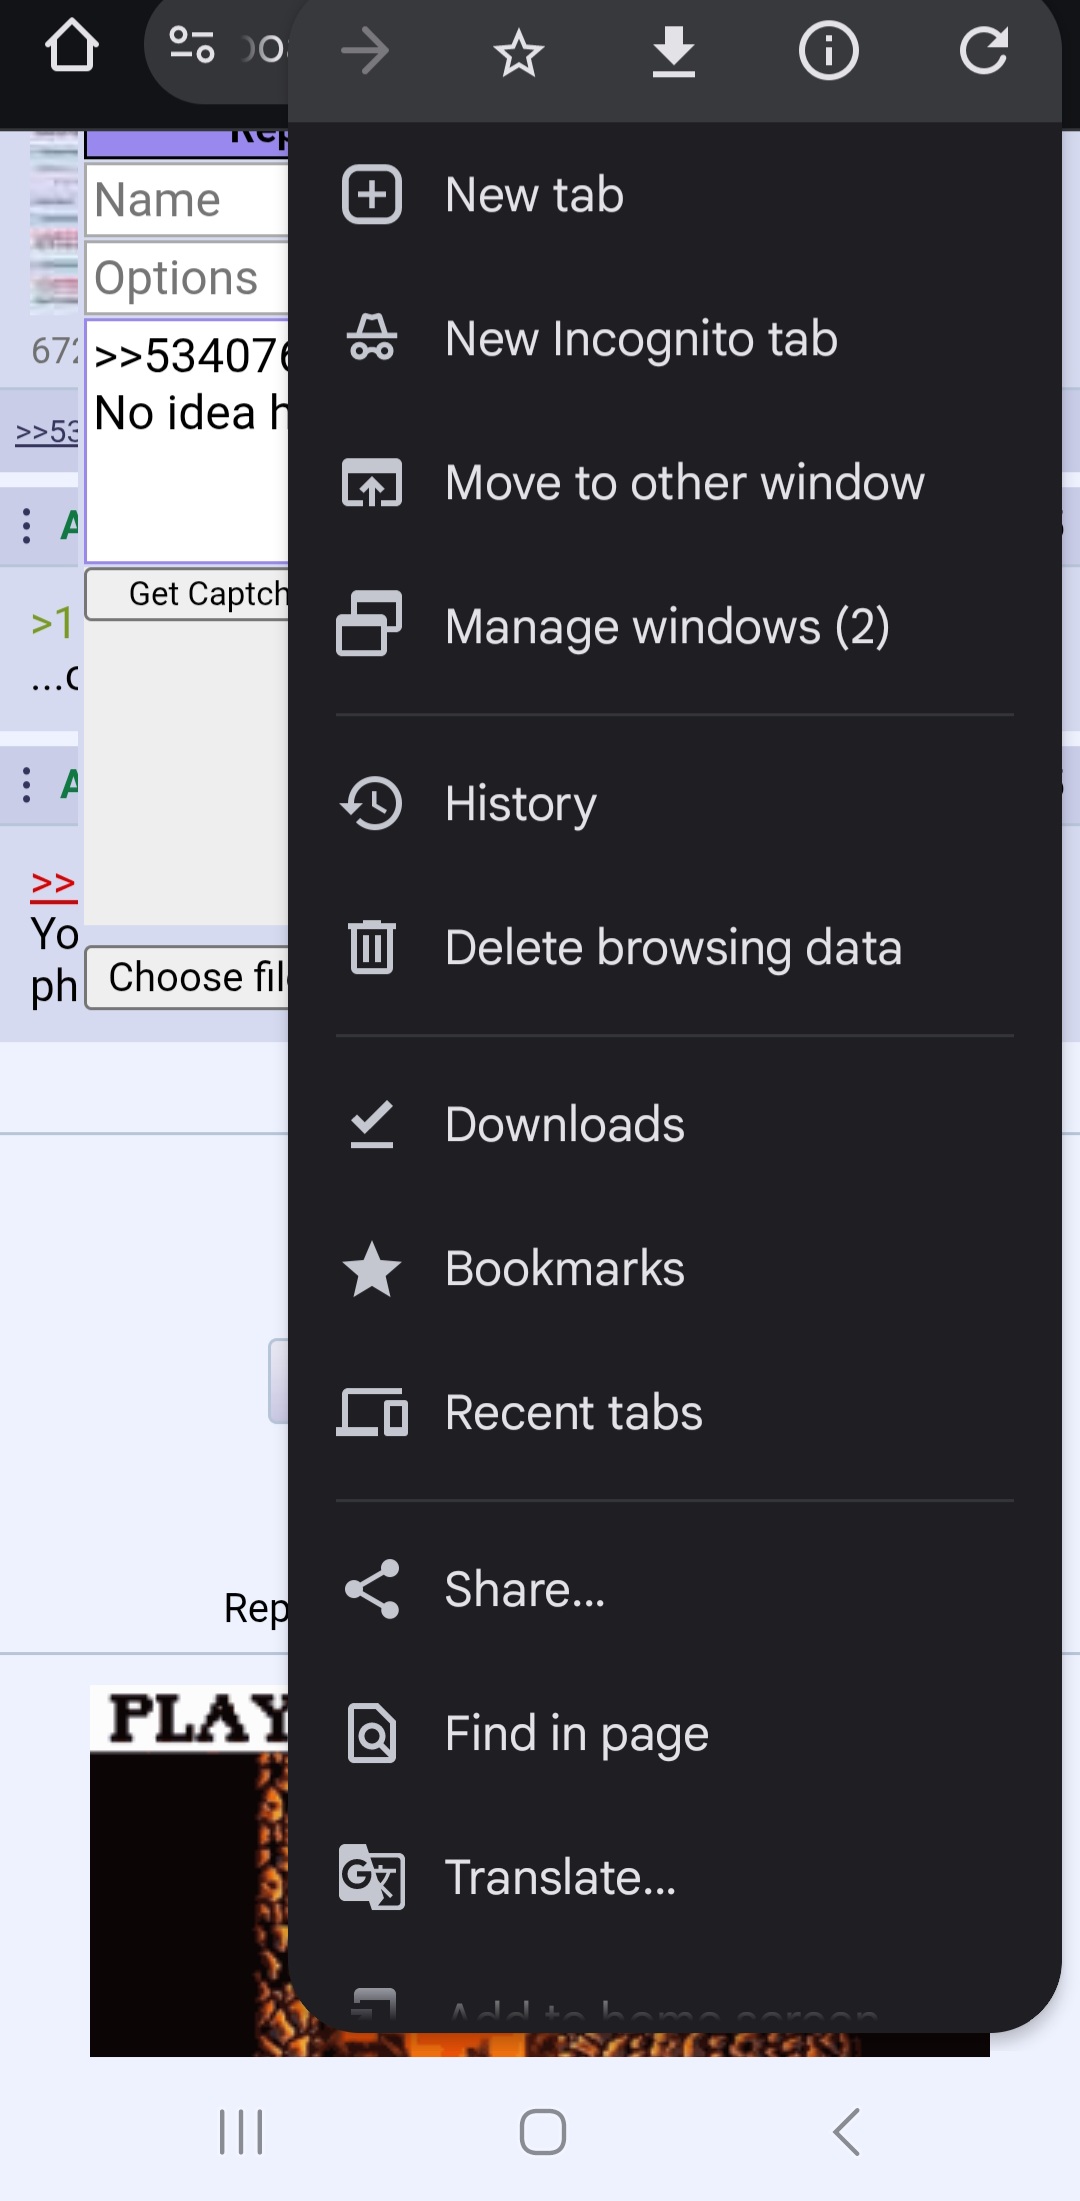Choose Translate... option
Viewport: 1080px width, 2201px height.
click(x=675, y=1878)
